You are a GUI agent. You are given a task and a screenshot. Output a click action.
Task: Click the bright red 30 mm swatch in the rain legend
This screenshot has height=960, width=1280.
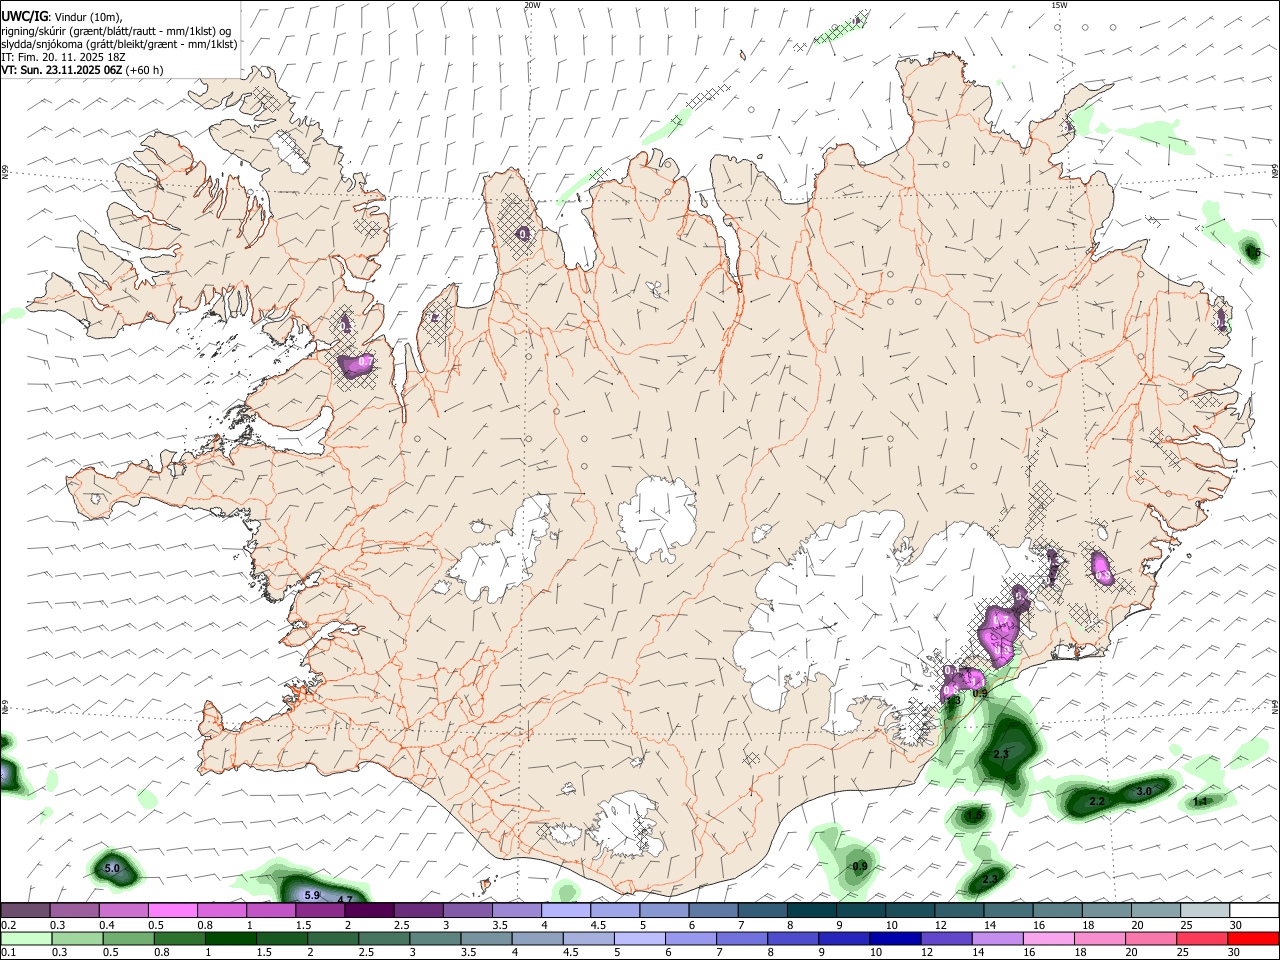(x=1254, y=938)
